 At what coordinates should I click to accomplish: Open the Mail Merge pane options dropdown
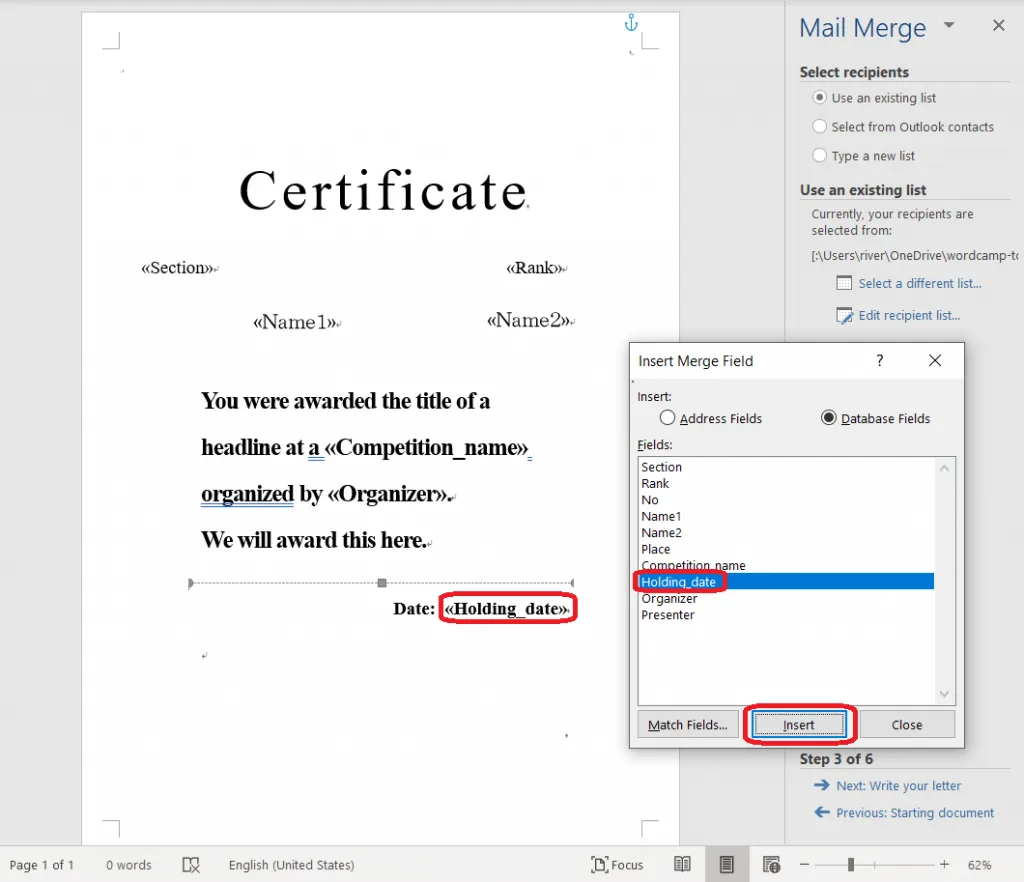[x=949, y=26]
